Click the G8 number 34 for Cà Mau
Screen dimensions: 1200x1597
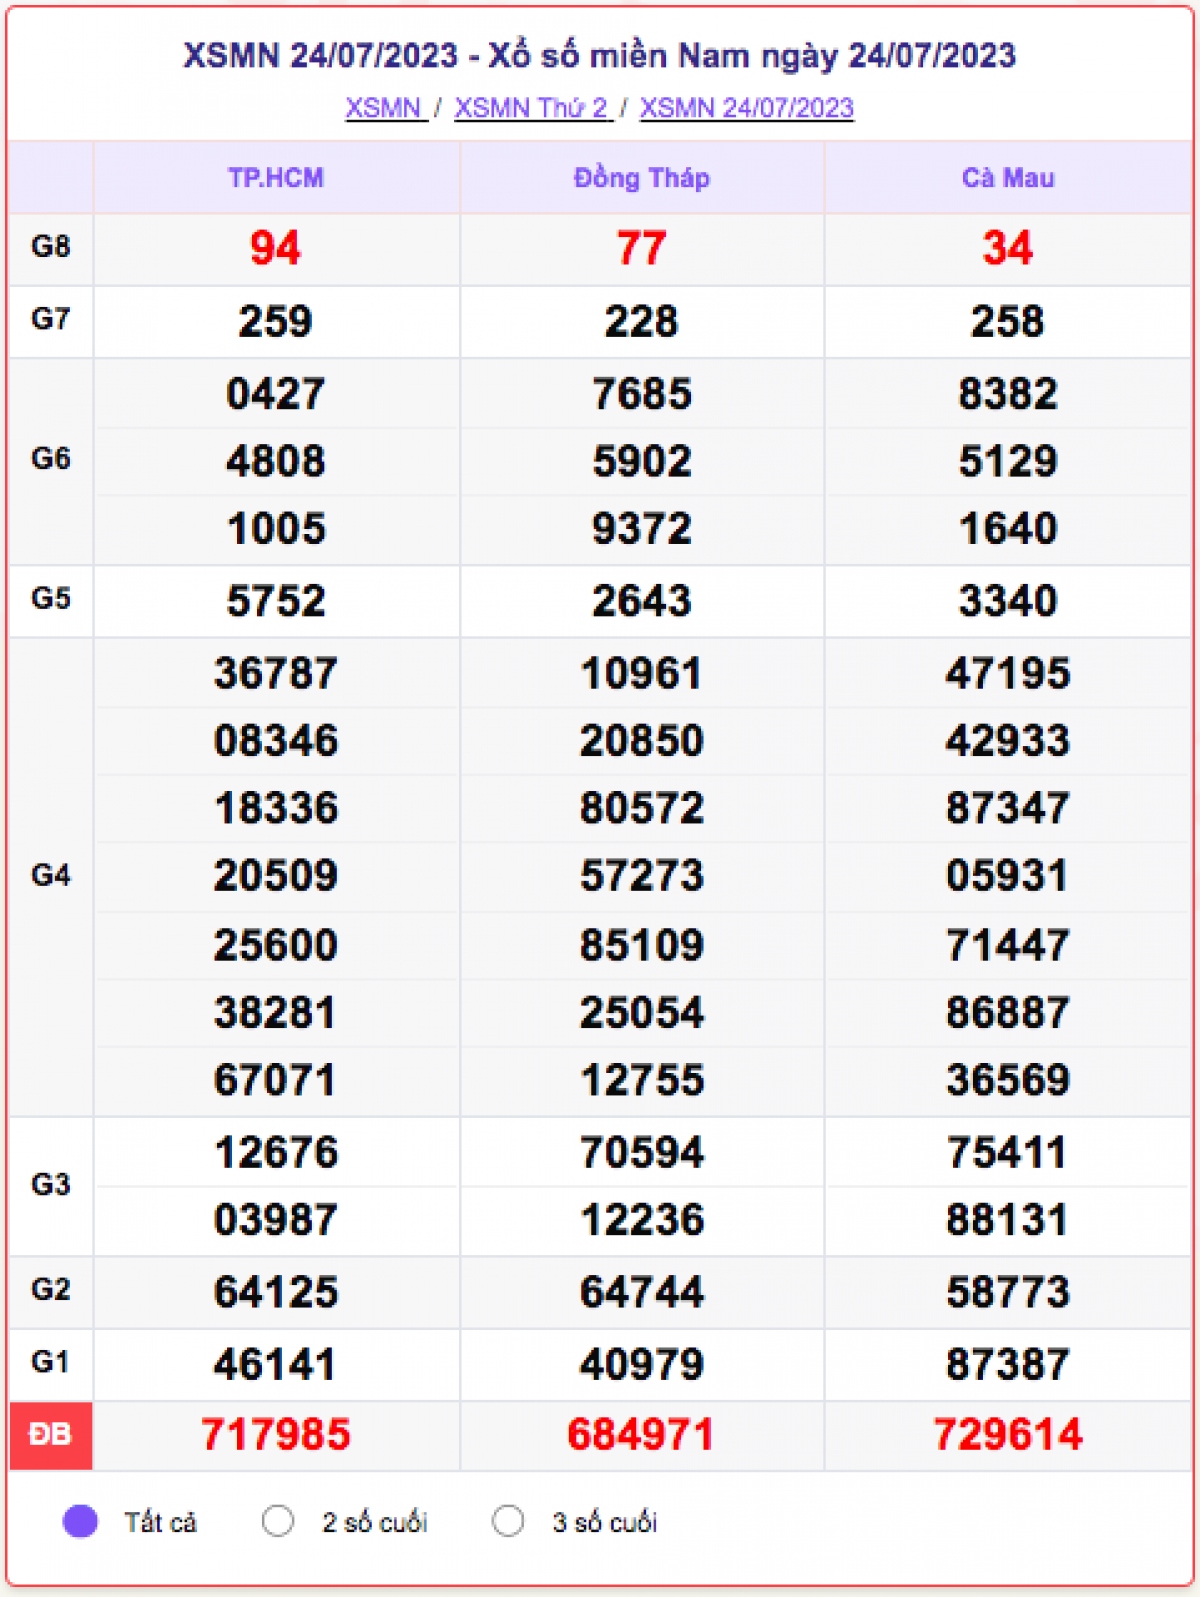[1008, 248]
